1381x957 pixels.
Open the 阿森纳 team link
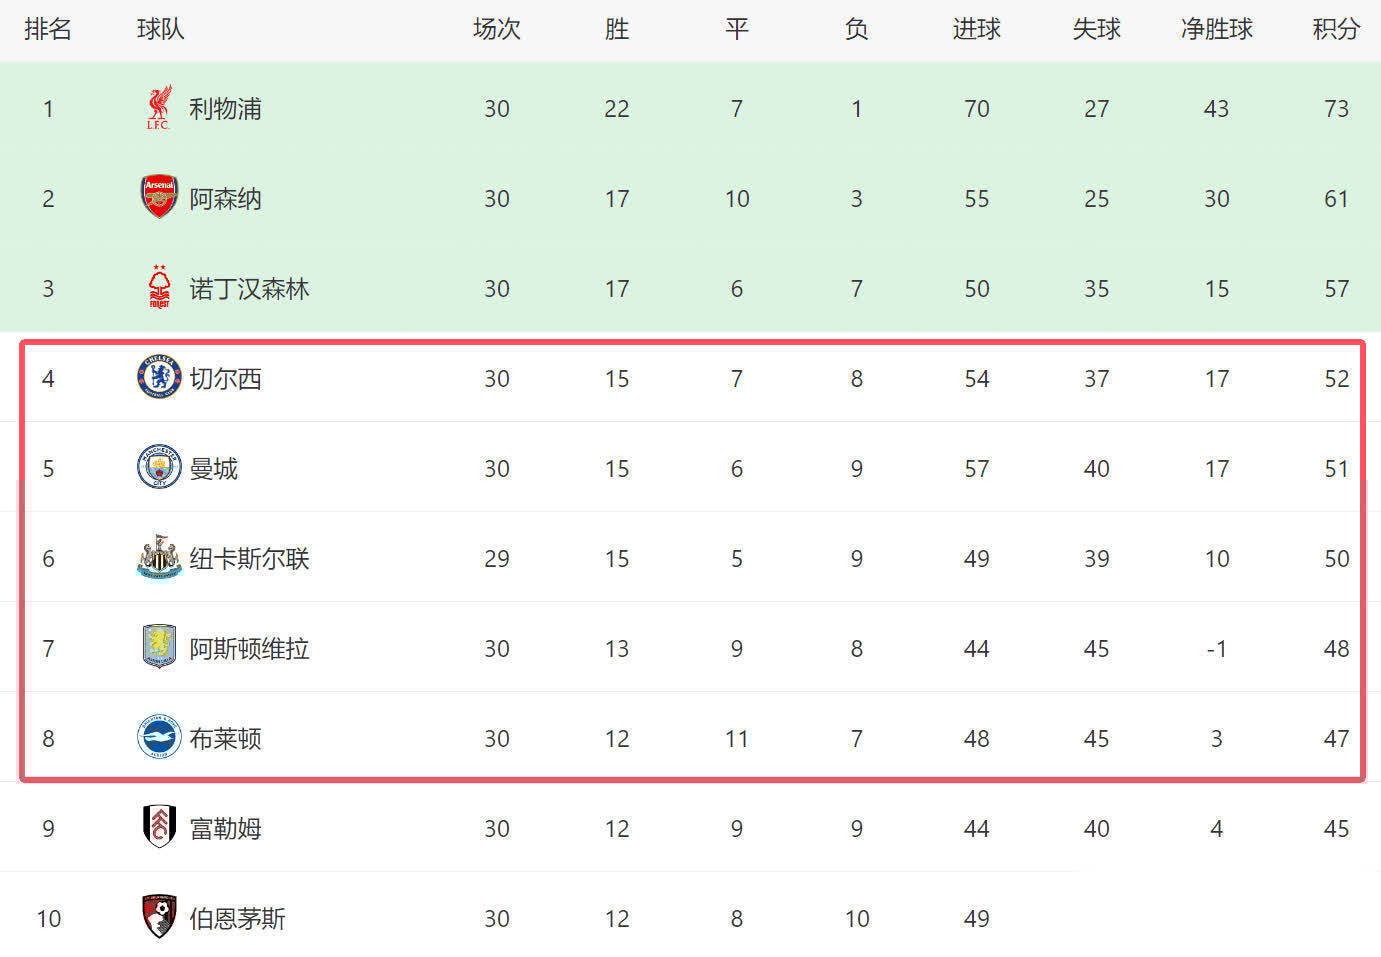(226, 199)
